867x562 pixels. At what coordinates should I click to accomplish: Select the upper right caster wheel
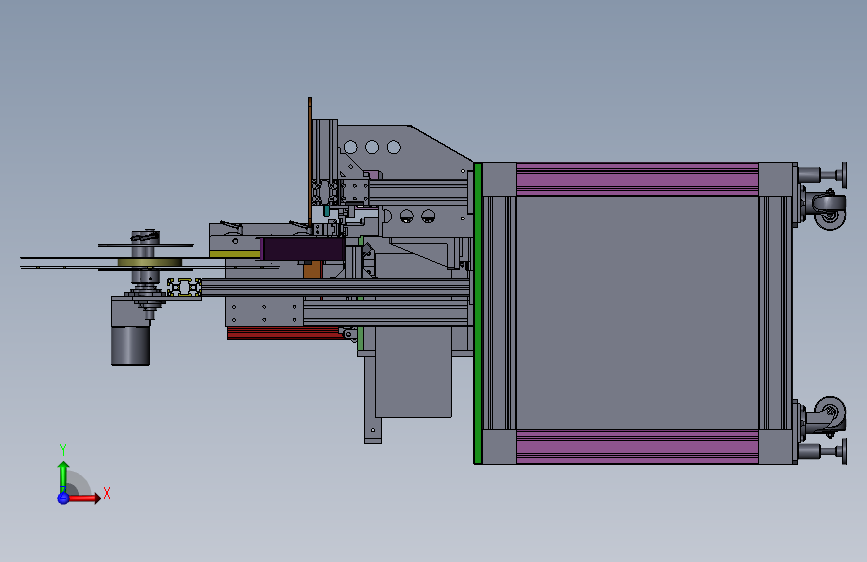pos(829,209)
